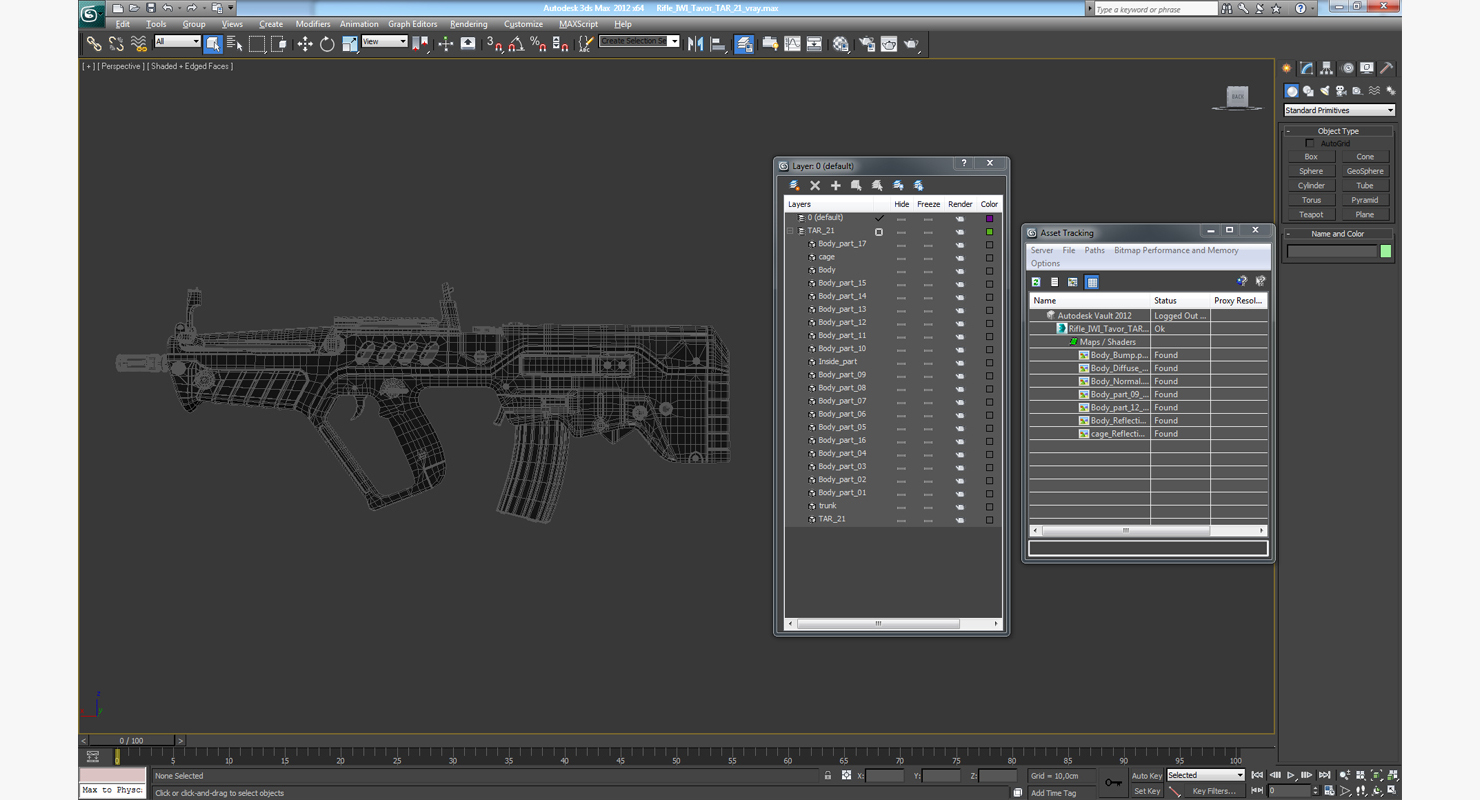This screenshot has width=1480, height=800.
Task: Toggle Hide for the cage layer row
Action: click(901, 258)
